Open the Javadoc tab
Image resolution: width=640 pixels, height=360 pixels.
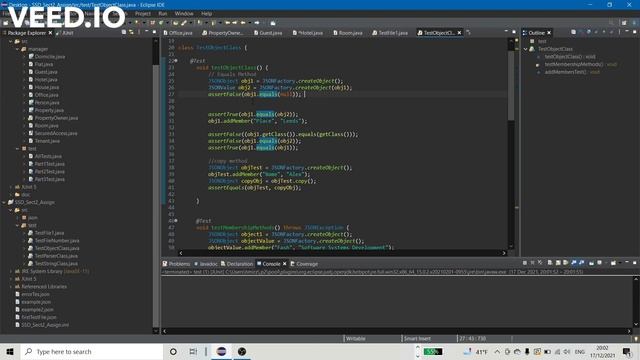pos(206,264)
